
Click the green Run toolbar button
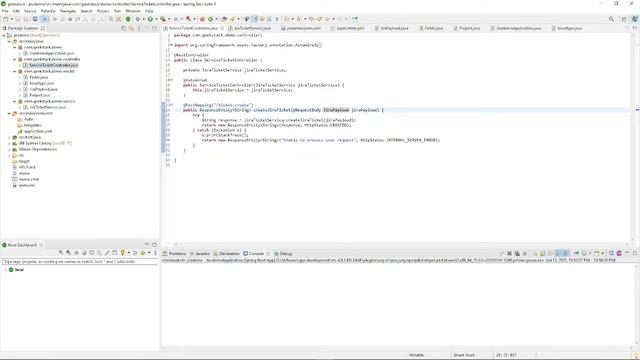click(x=150, y=19)
